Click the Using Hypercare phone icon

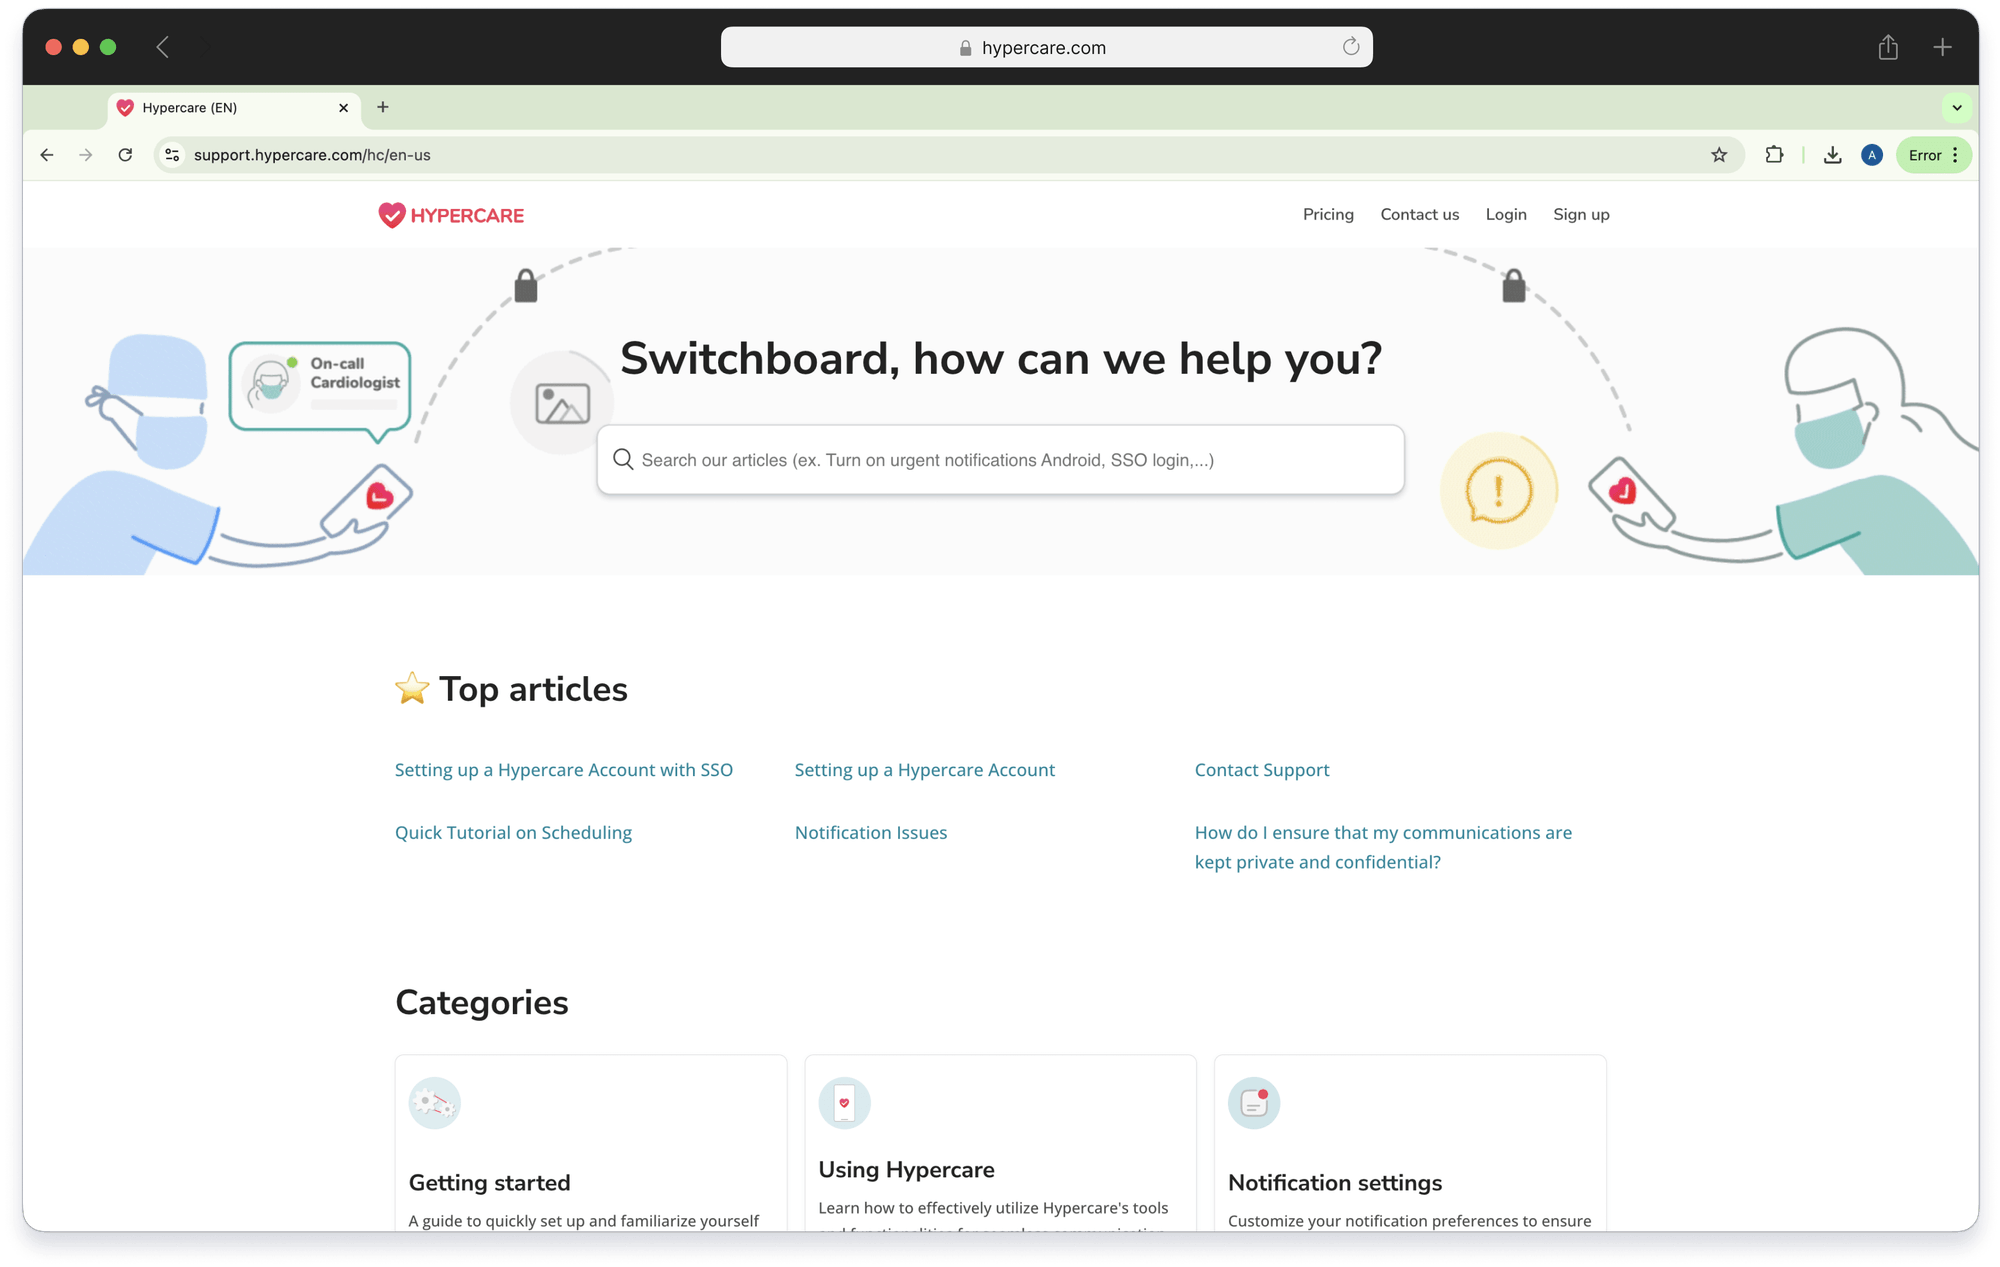(x=844, y=1103)
